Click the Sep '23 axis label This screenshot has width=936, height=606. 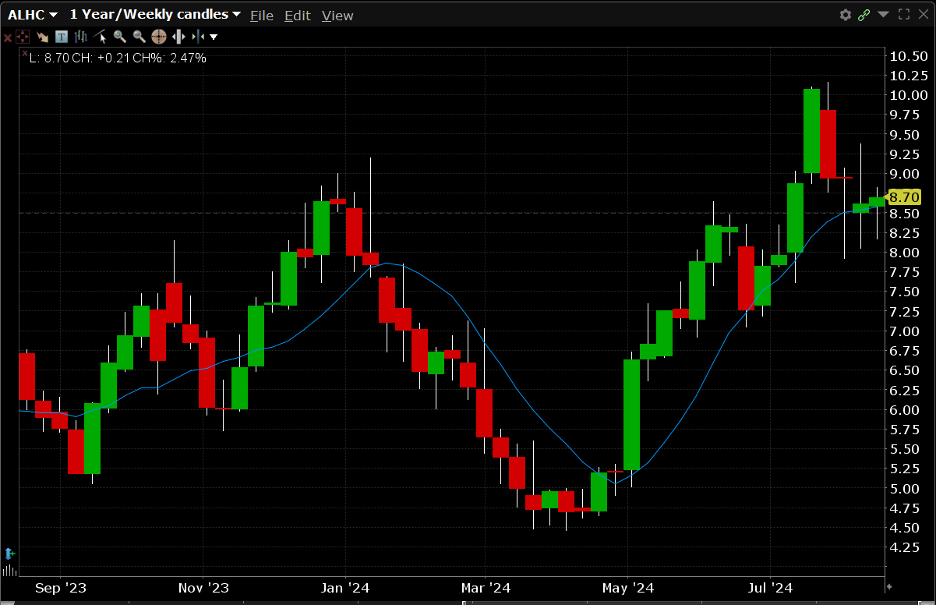(60, 588)
